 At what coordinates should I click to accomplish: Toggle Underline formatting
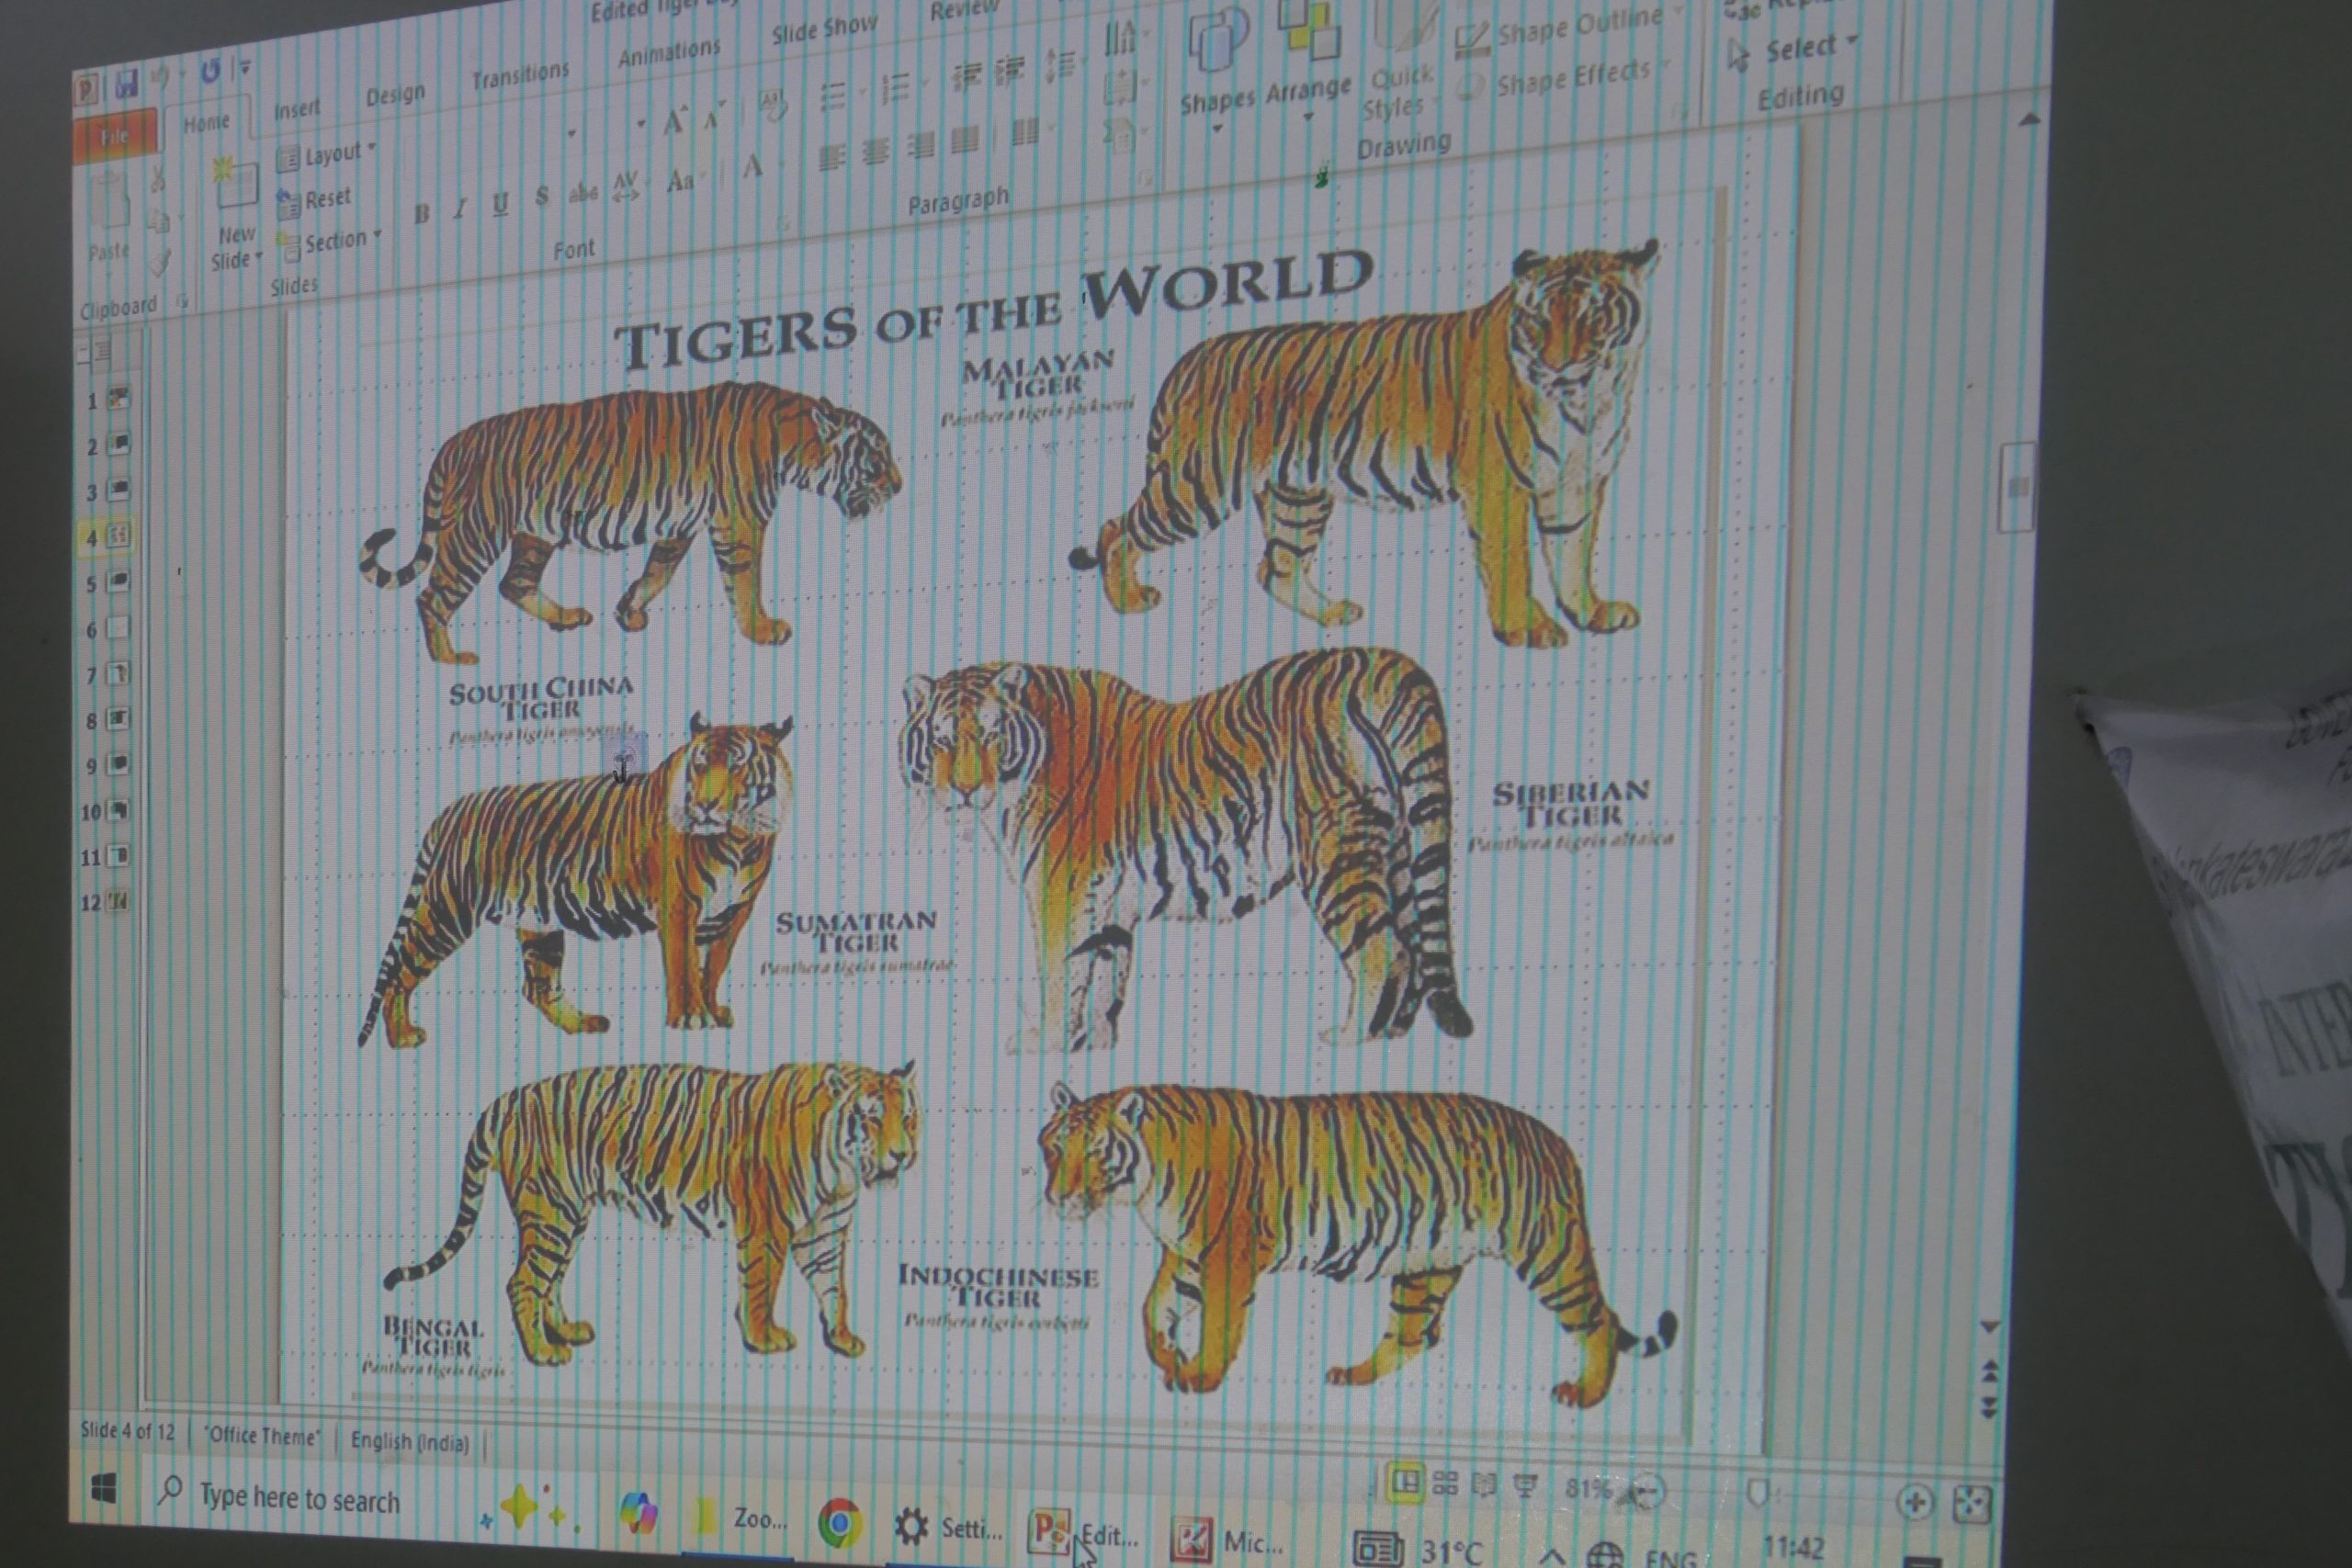[500, 203]
